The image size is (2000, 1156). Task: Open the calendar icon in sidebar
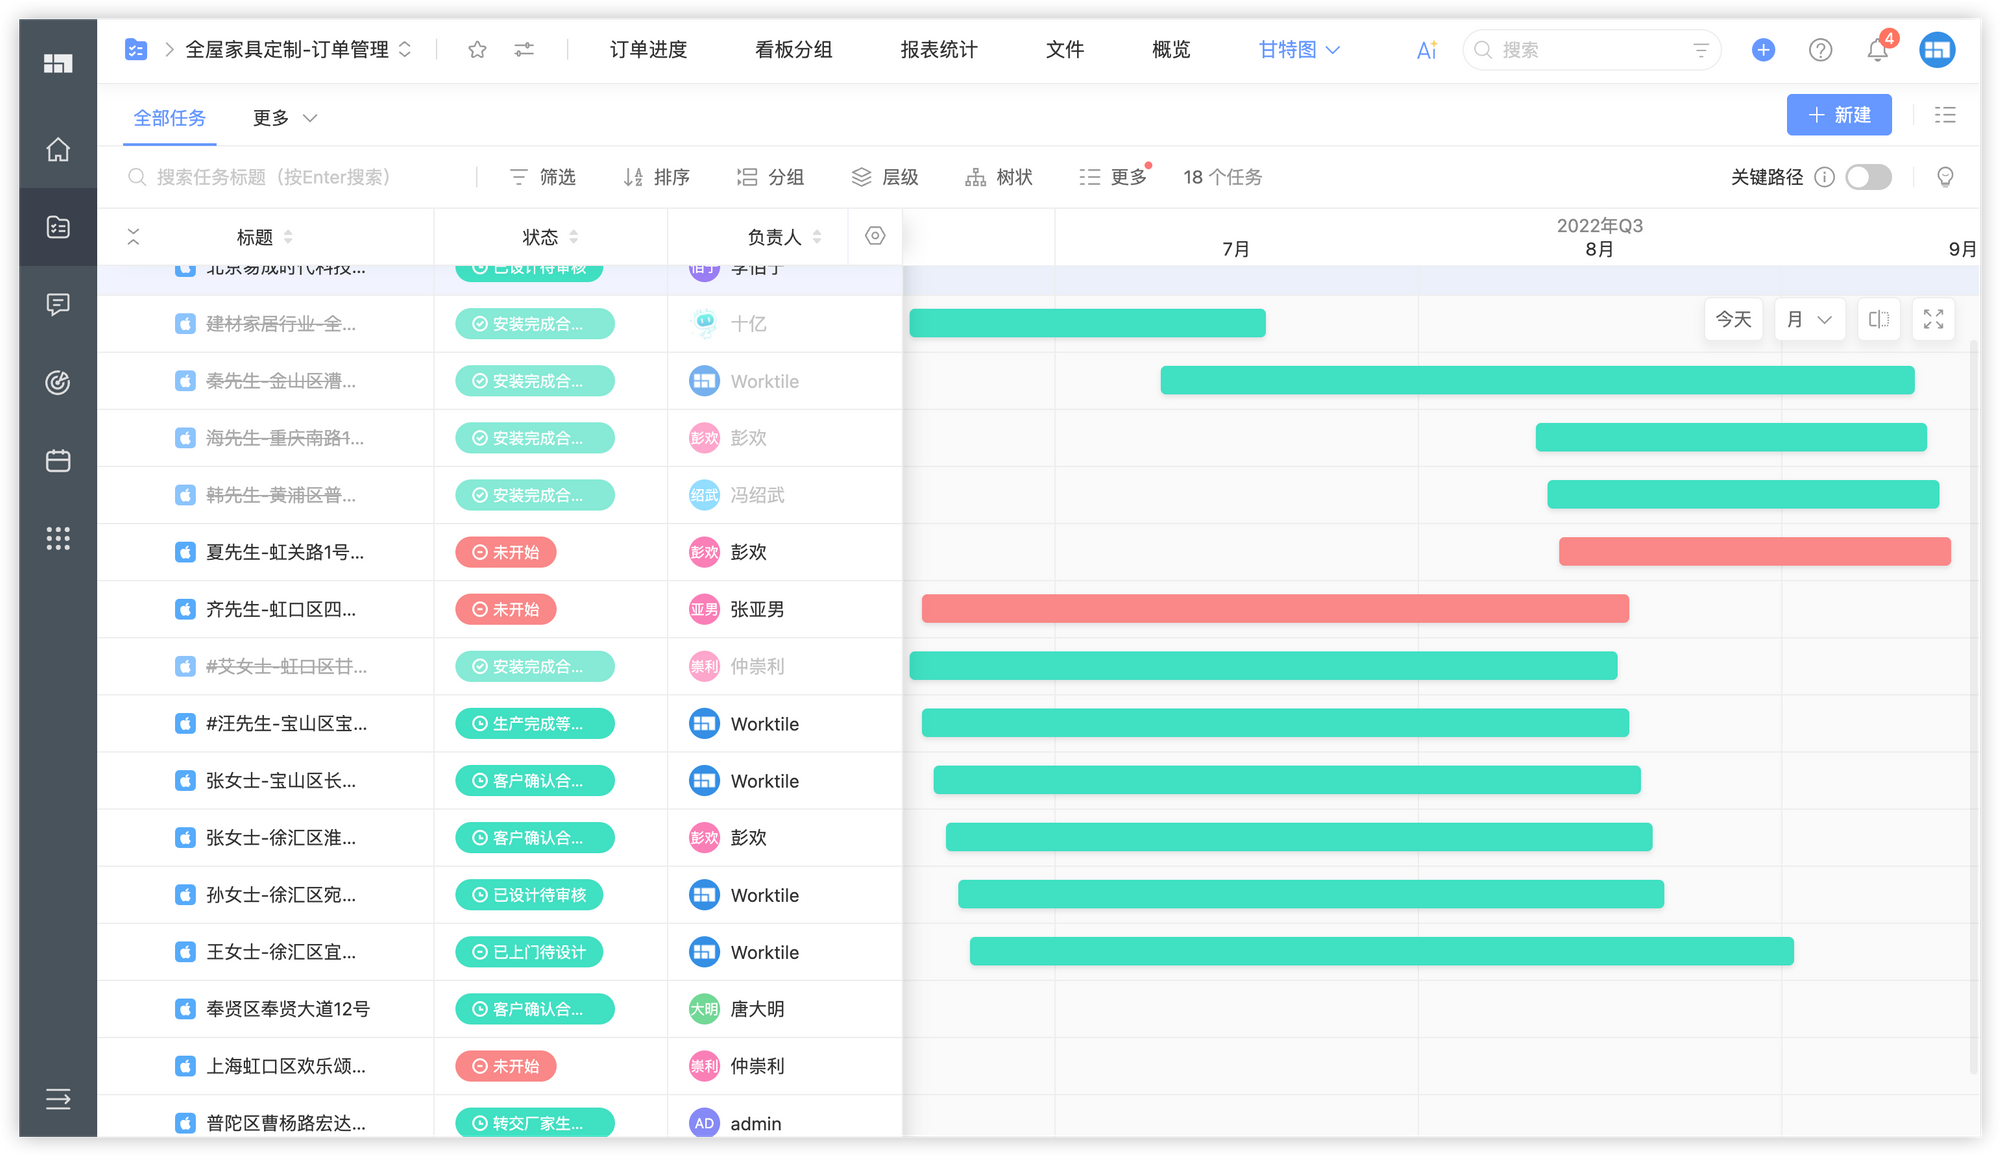click(x=58, y=461)
